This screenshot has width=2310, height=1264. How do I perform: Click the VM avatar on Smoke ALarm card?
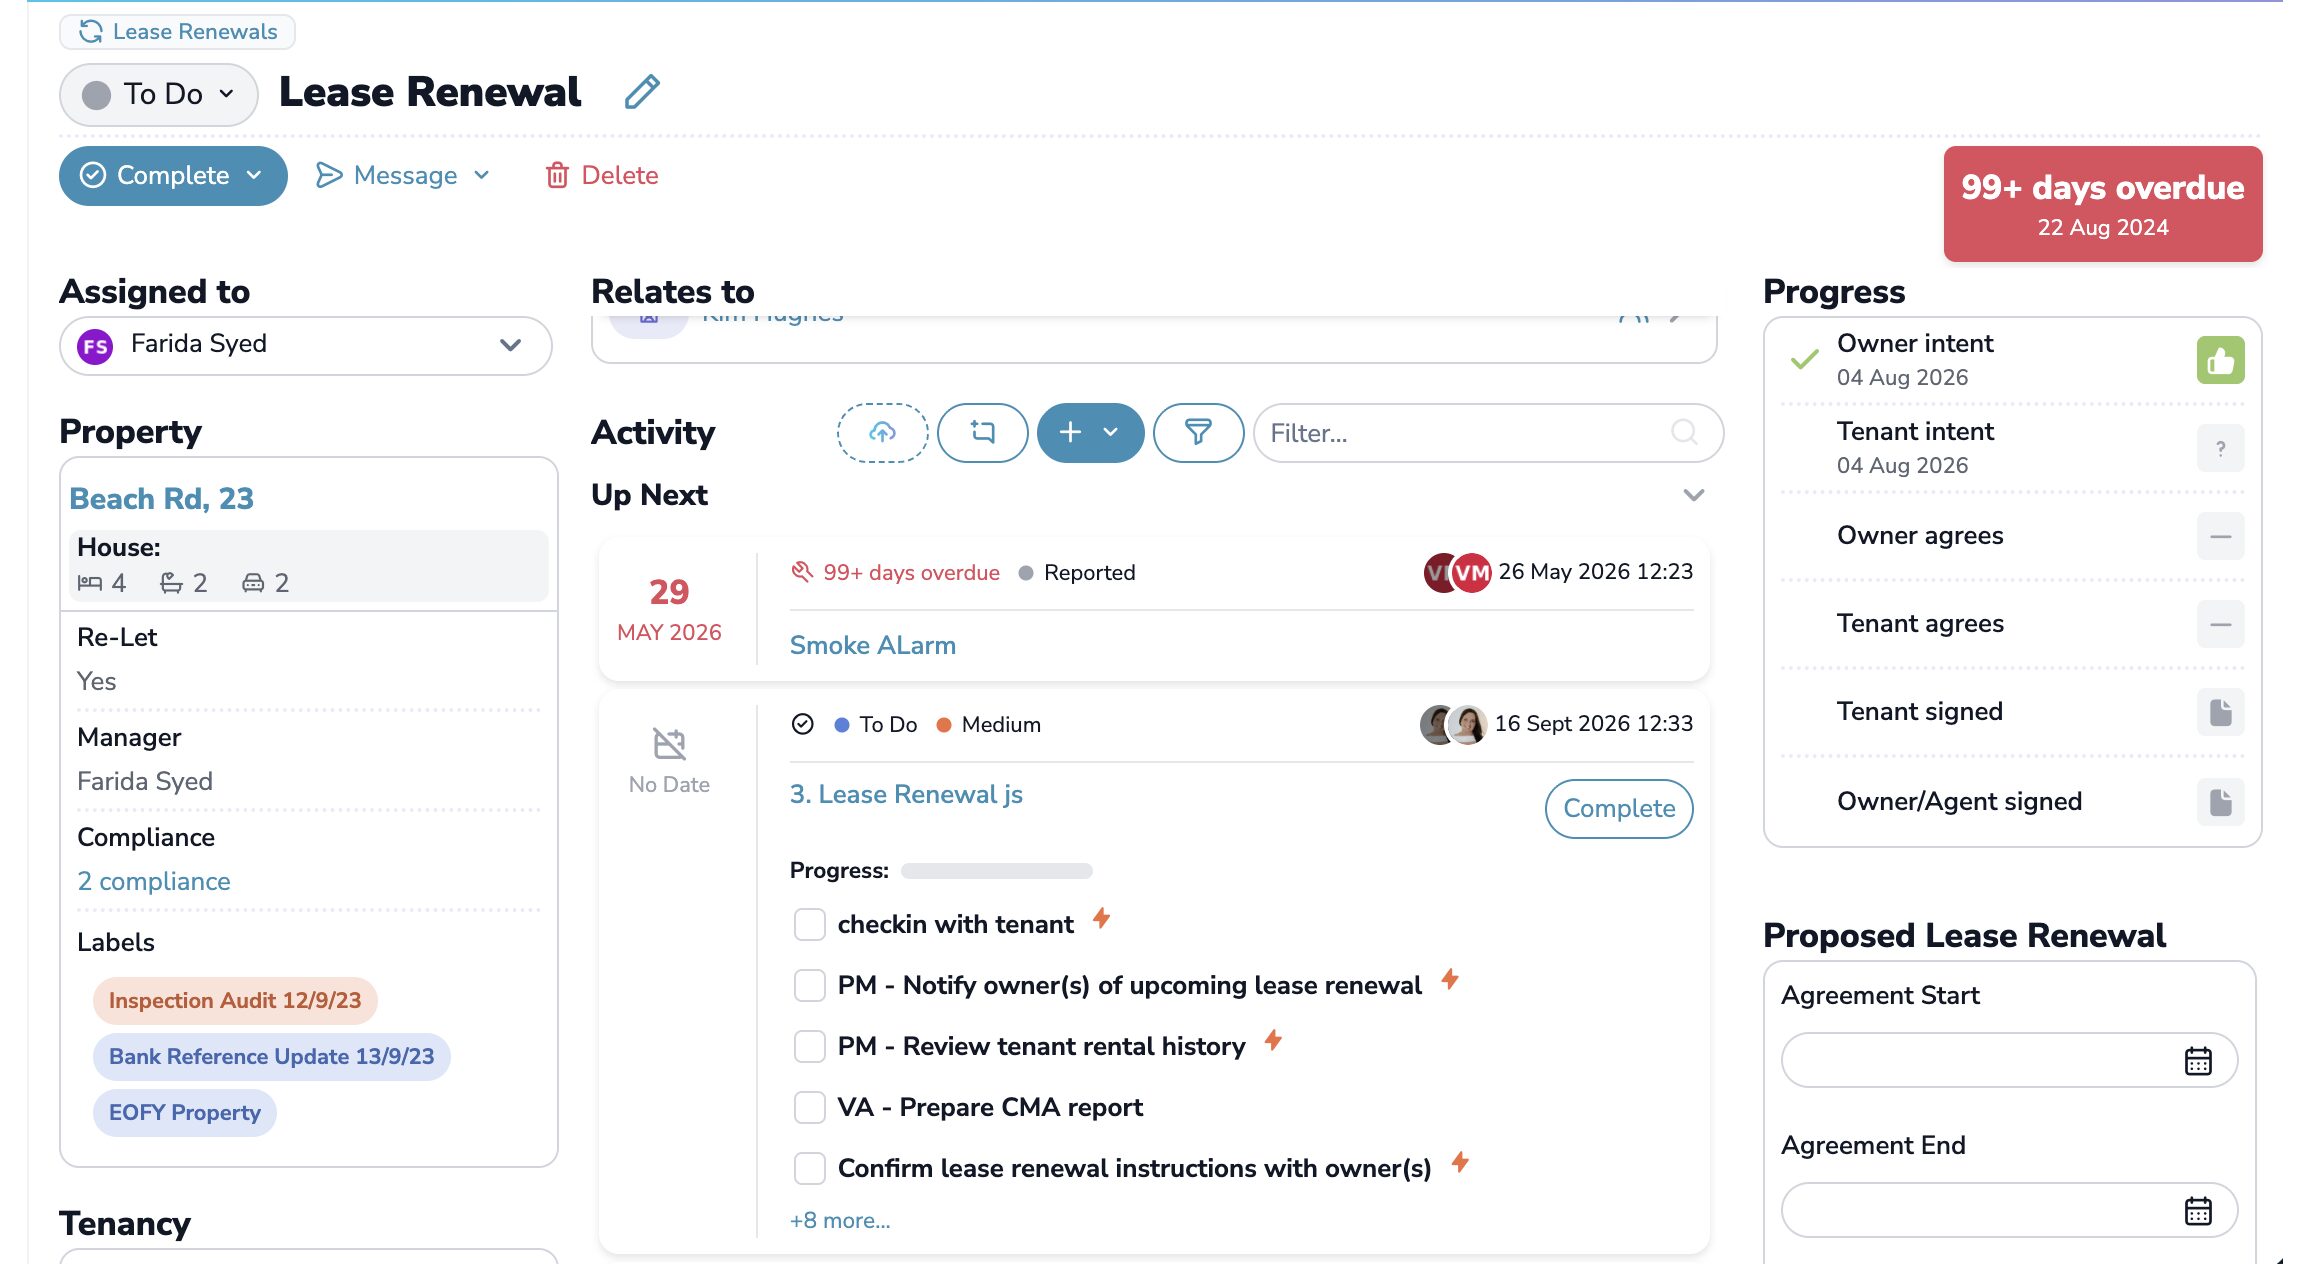tap(1471, 573)
